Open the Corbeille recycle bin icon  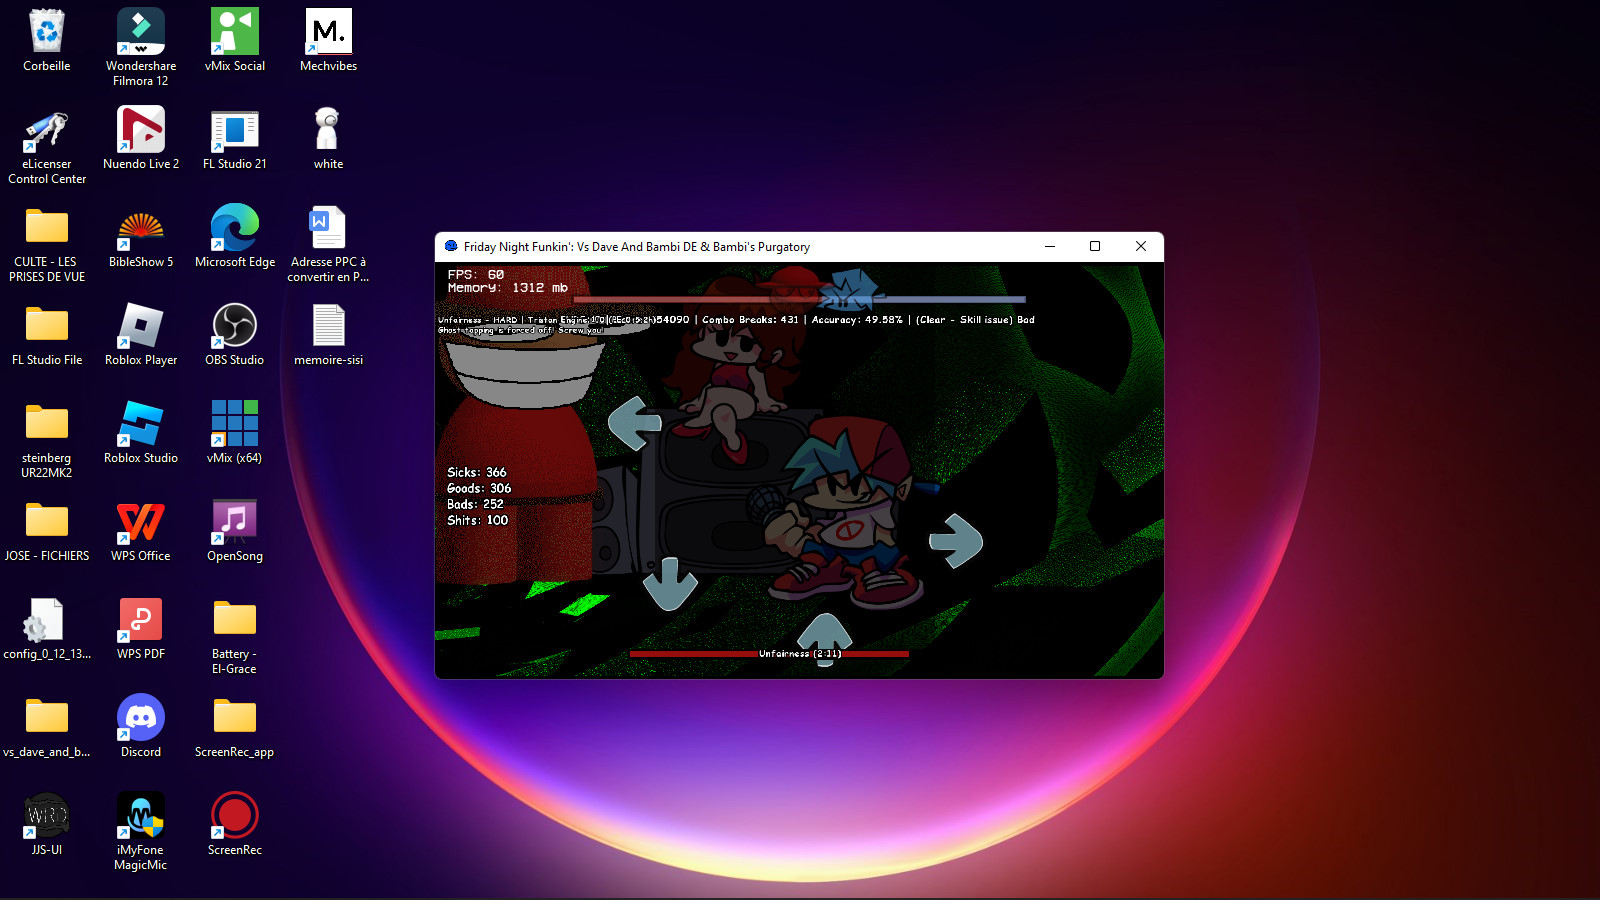tap(47, 42)
